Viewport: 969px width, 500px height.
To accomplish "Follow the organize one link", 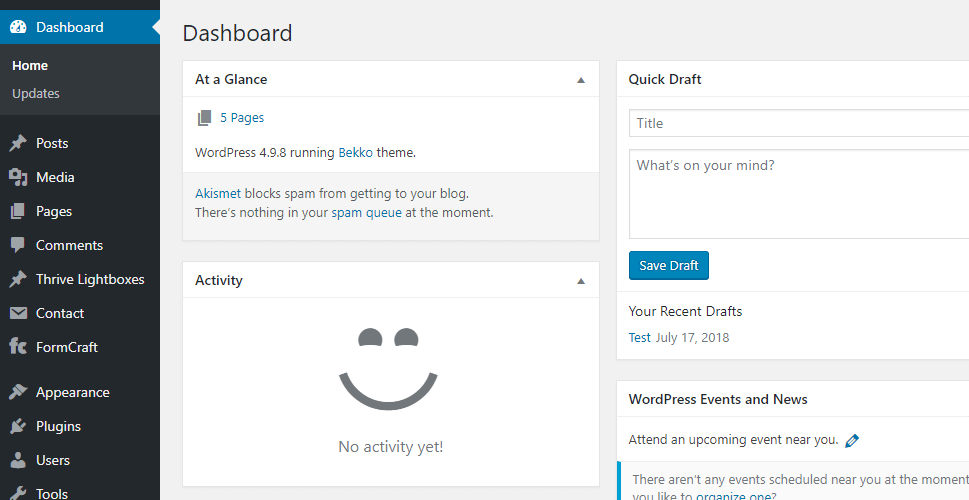I will coord(734,496).
